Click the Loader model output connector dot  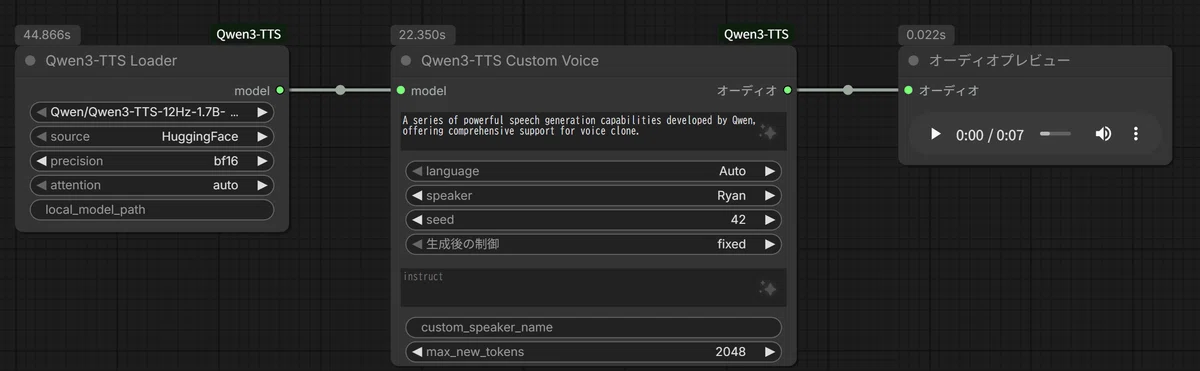click(x=280, y=90)
